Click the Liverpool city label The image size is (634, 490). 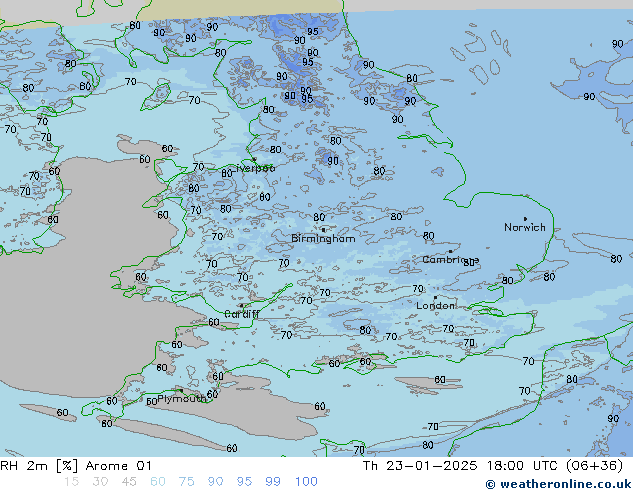click(255, 168)
